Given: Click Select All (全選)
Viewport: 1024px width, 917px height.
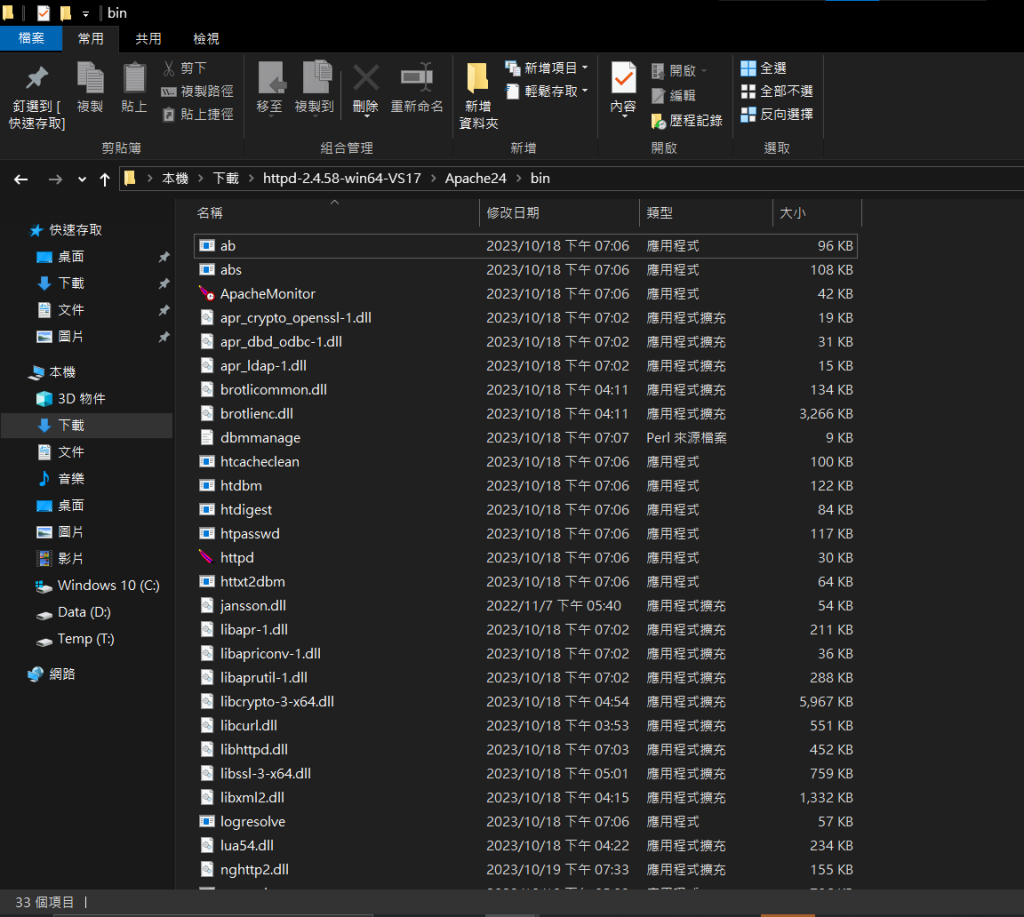Looking at the screenshot, I should point(763,68).
